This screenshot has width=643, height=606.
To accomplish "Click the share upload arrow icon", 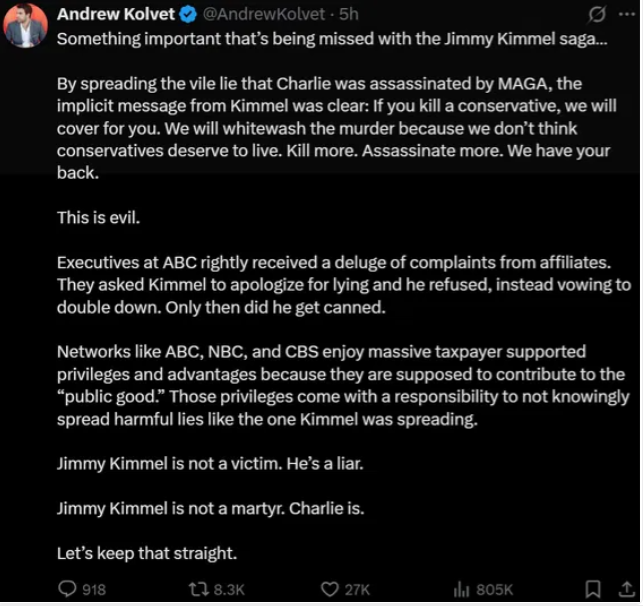I will (x=626, y=589).
